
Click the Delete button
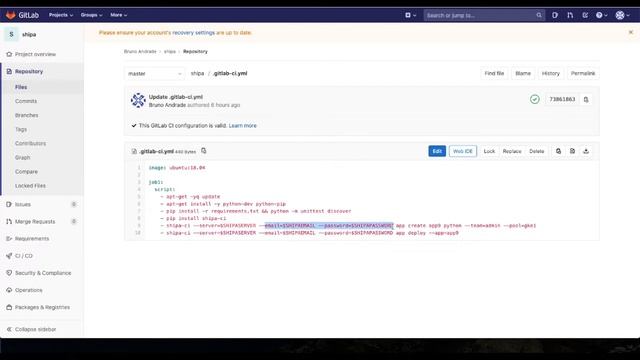(x=536, y=151)
